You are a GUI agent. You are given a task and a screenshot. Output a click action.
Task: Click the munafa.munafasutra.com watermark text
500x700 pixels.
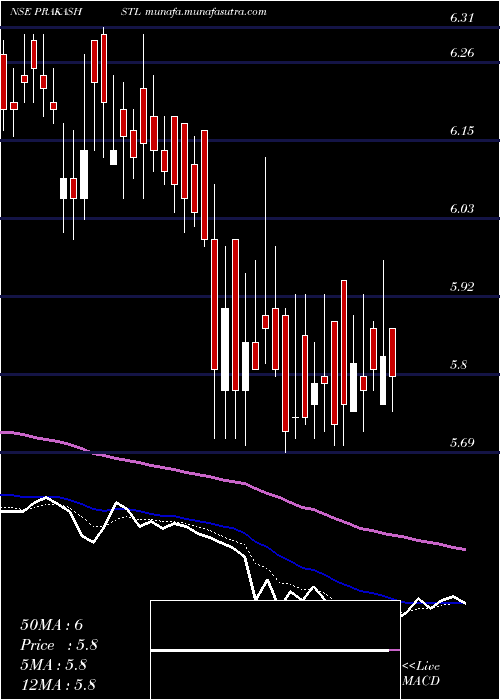tap(206, 12)
